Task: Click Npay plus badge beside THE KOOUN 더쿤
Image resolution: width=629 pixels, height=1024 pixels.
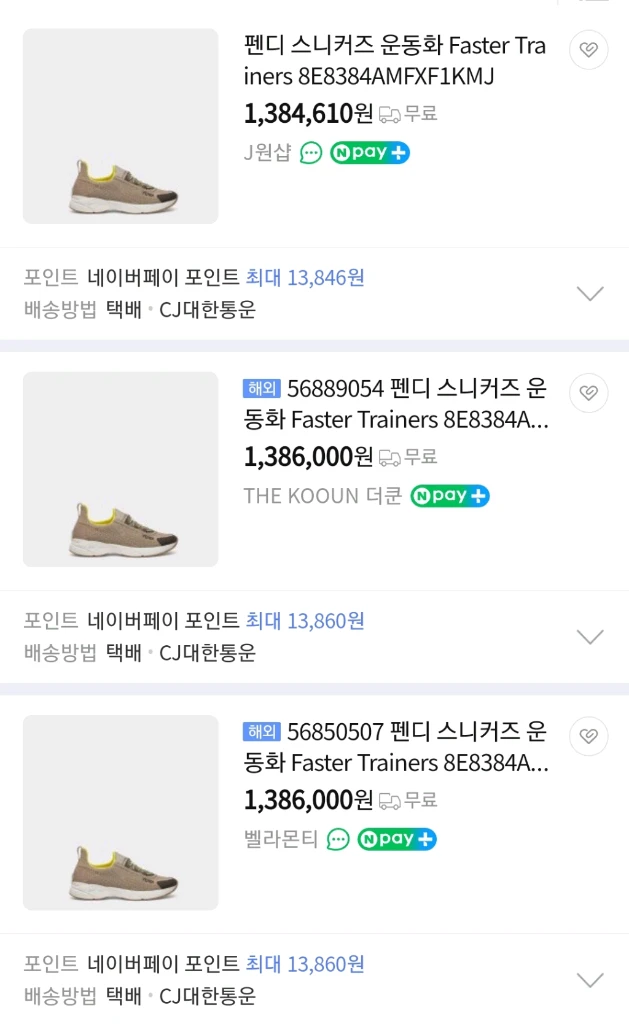Action: pyautogui.click(x=449, y=496)
